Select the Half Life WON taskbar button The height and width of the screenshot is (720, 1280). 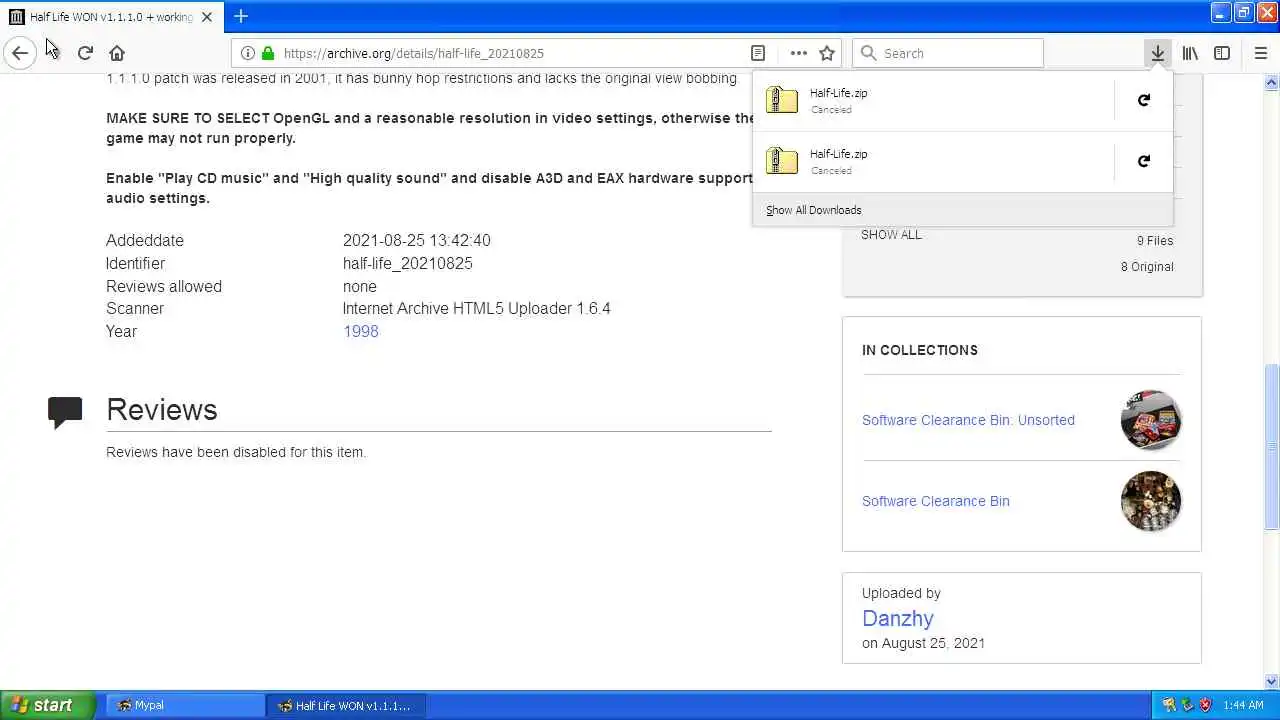[346, 705]
